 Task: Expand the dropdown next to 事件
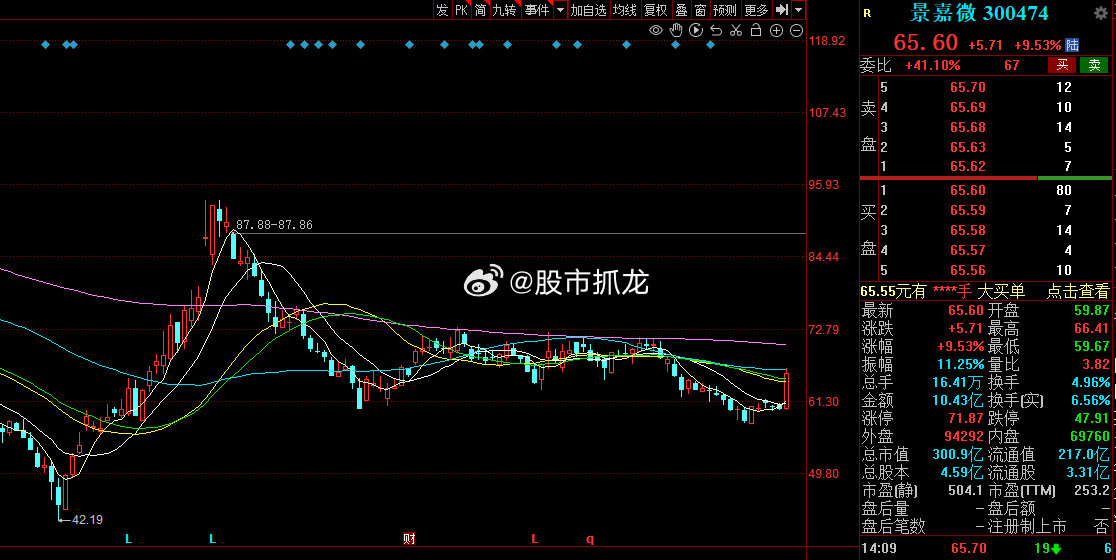coord(560,9)
